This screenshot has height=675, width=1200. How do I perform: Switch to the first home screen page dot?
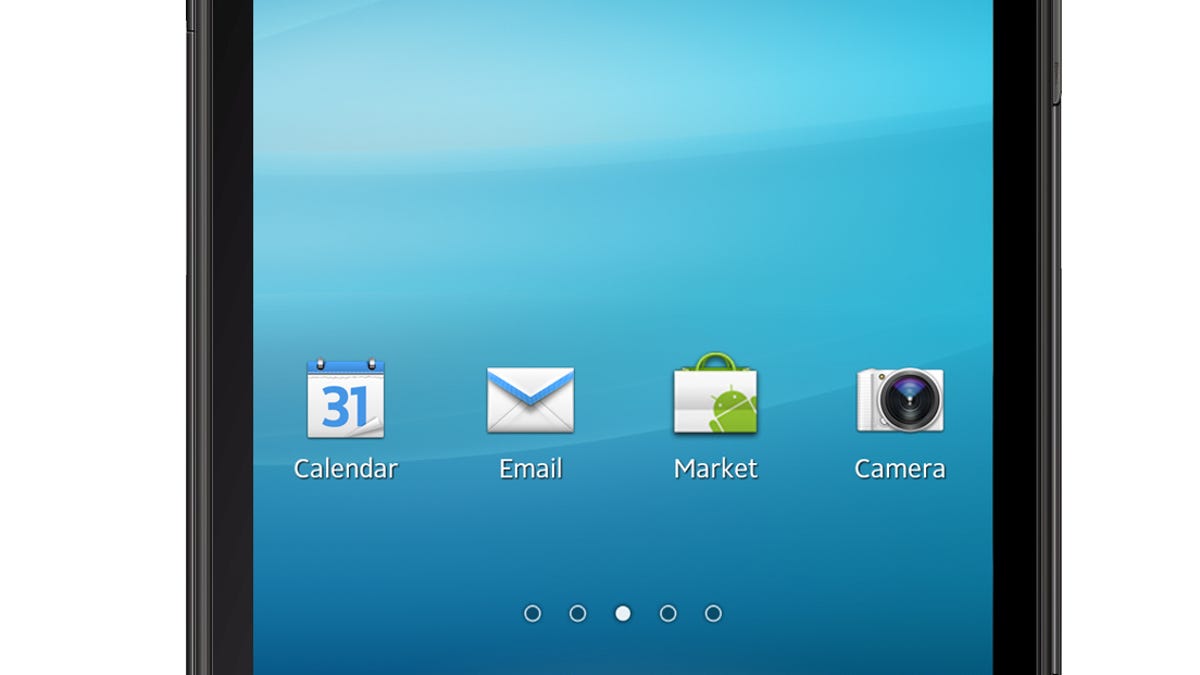coord(532,613)
